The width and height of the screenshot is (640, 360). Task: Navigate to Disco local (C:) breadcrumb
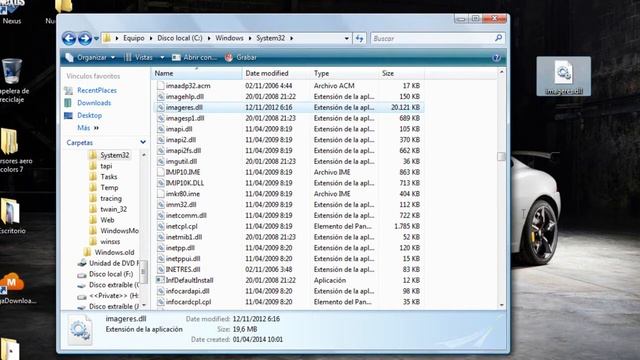(180, 38)
